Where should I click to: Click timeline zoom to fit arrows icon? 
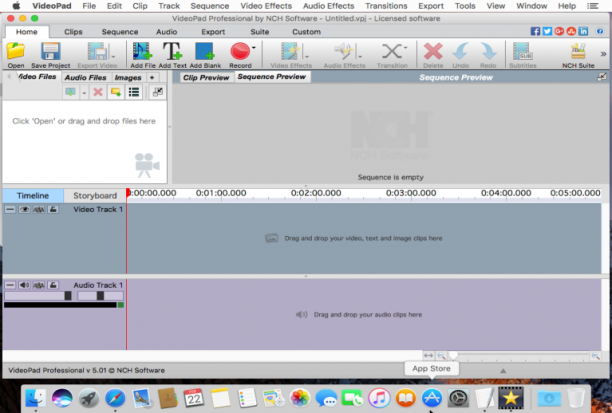tap(428, 355)
